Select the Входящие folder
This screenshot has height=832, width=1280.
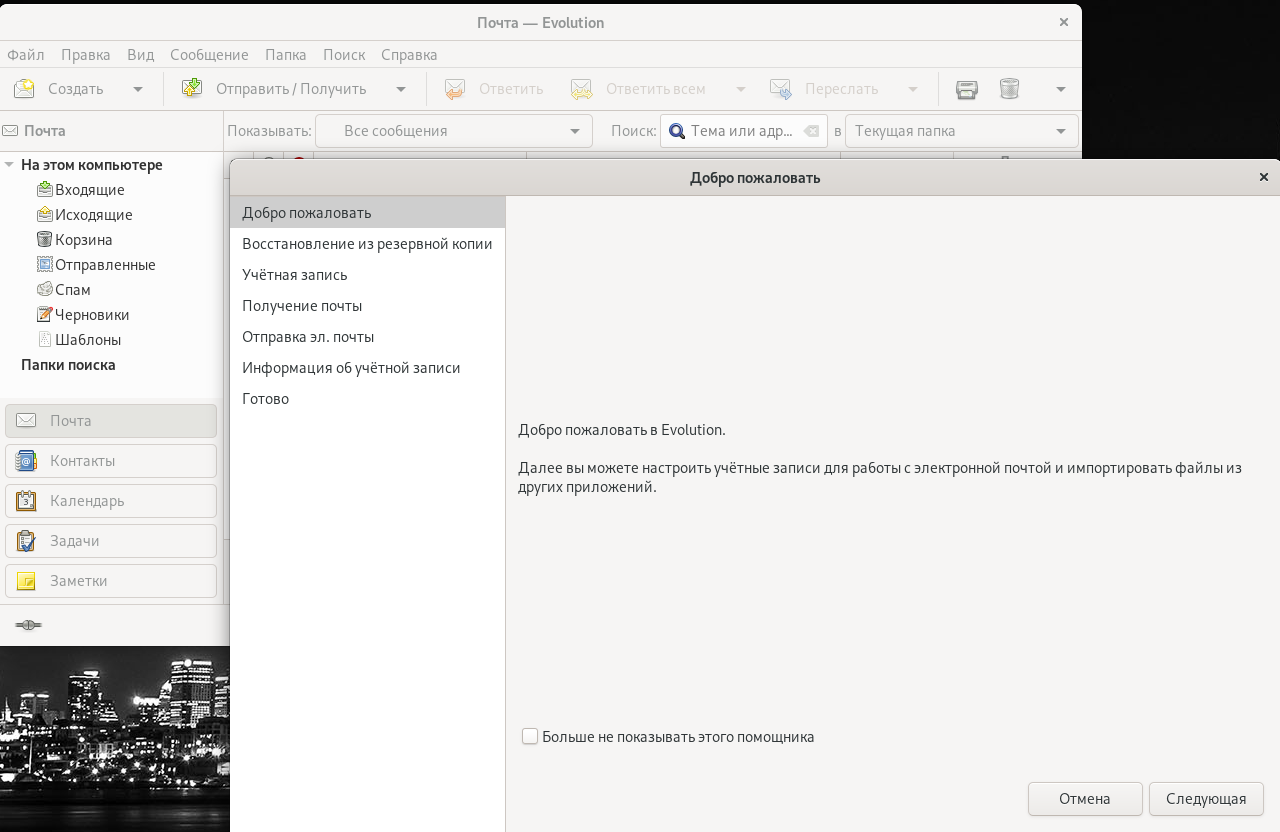pos(90,190)
